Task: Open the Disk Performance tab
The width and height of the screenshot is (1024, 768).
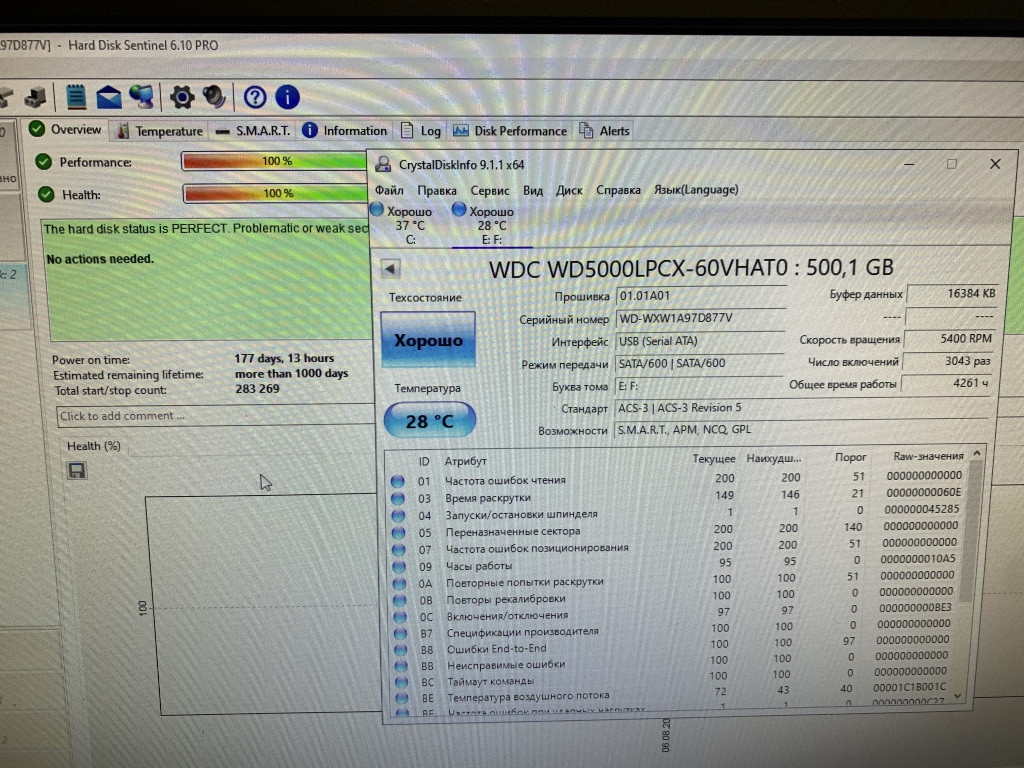Action: tap(511, 131)
